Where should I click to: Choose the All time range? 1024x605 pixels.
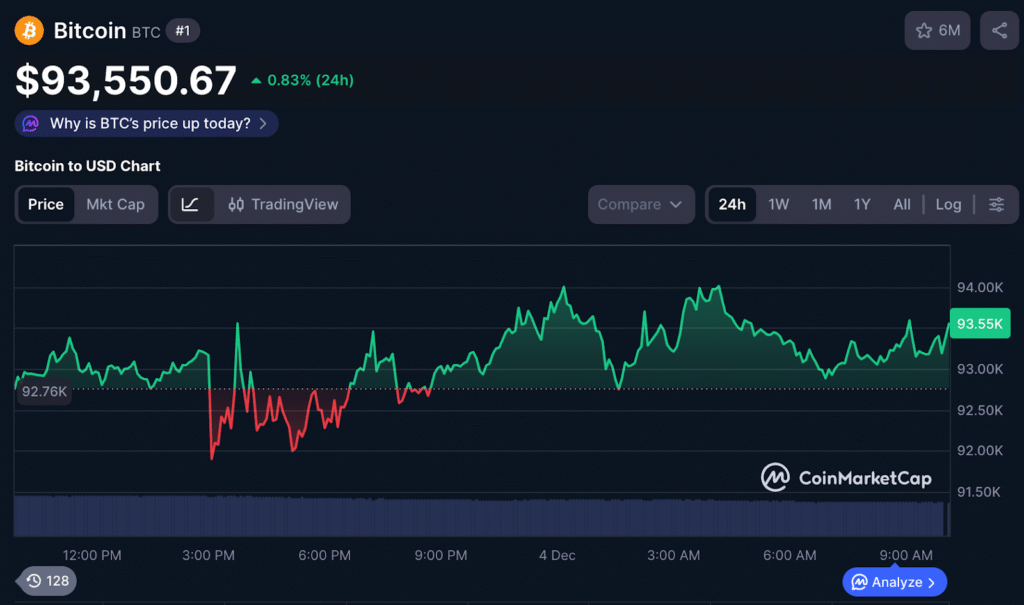(x=901, y=204)
